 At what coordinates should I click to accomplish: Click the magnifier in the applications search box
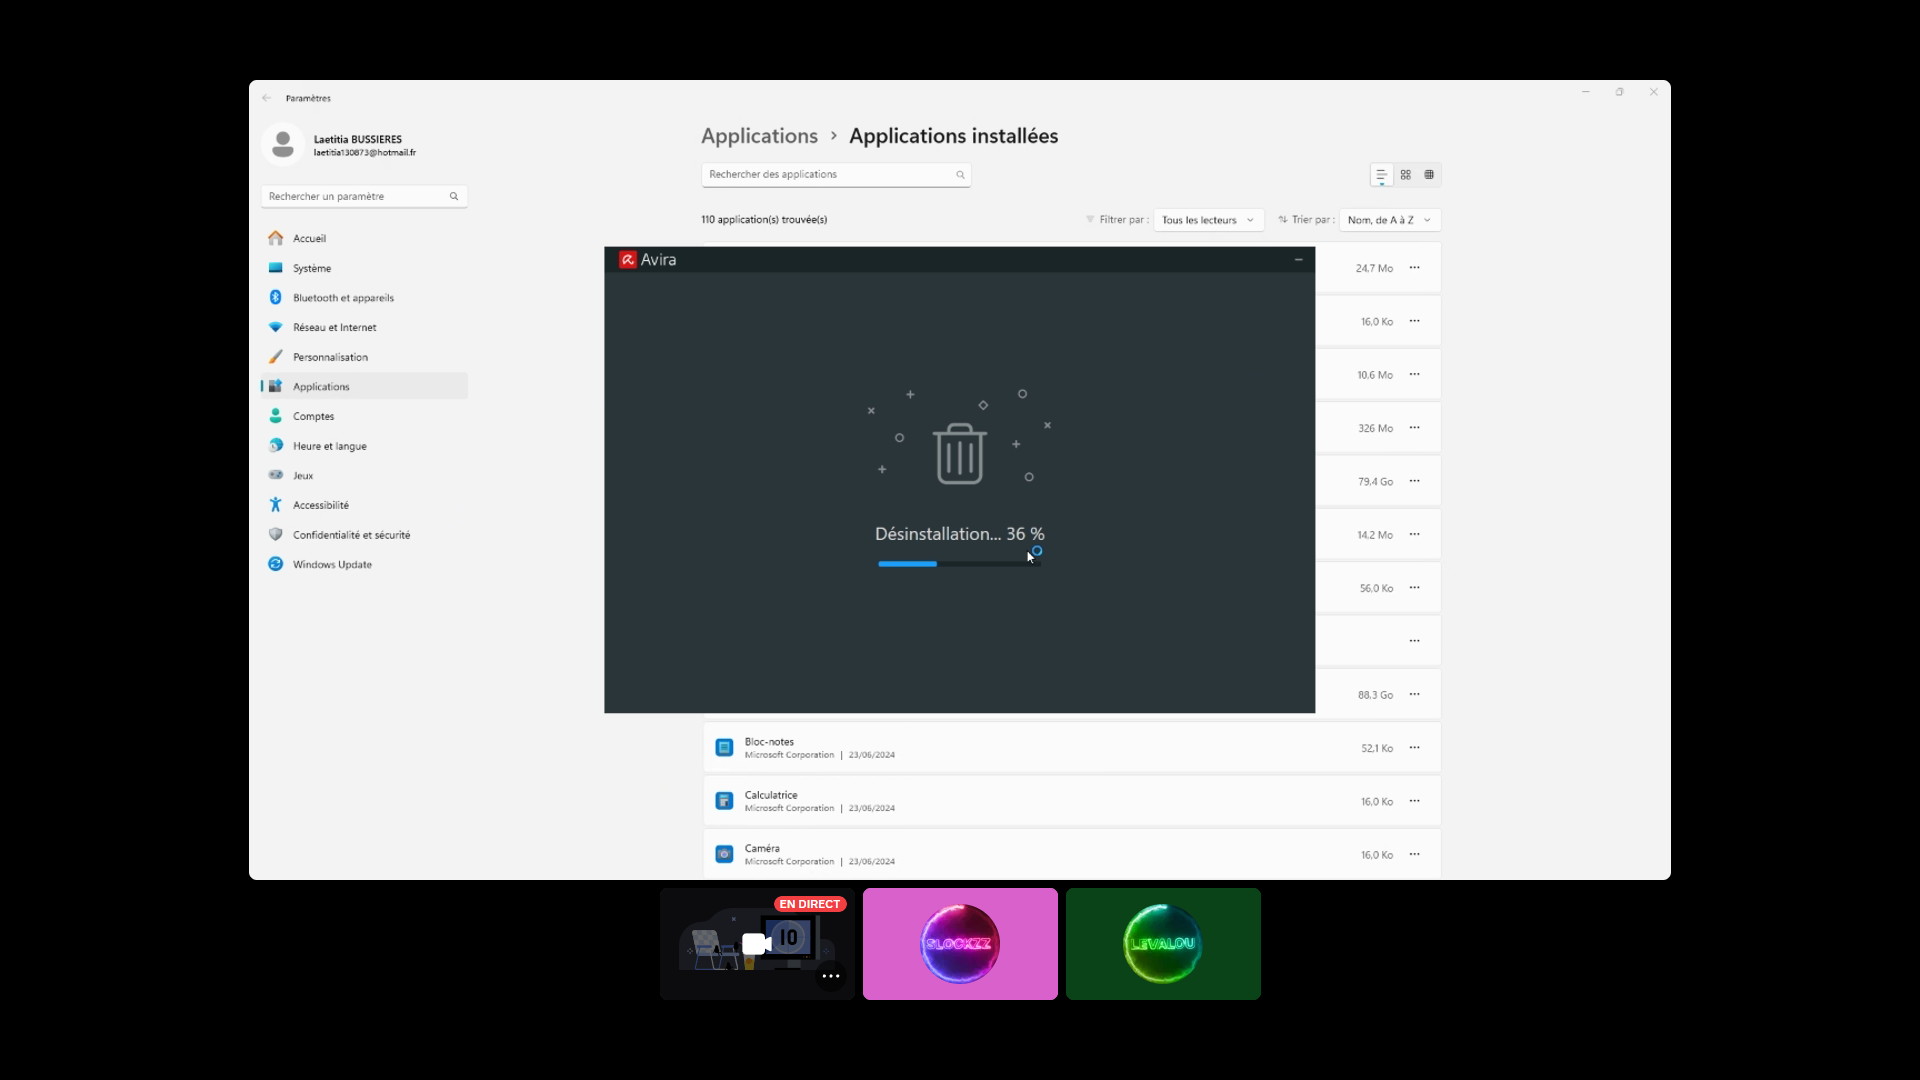click(x=960, y=175)
